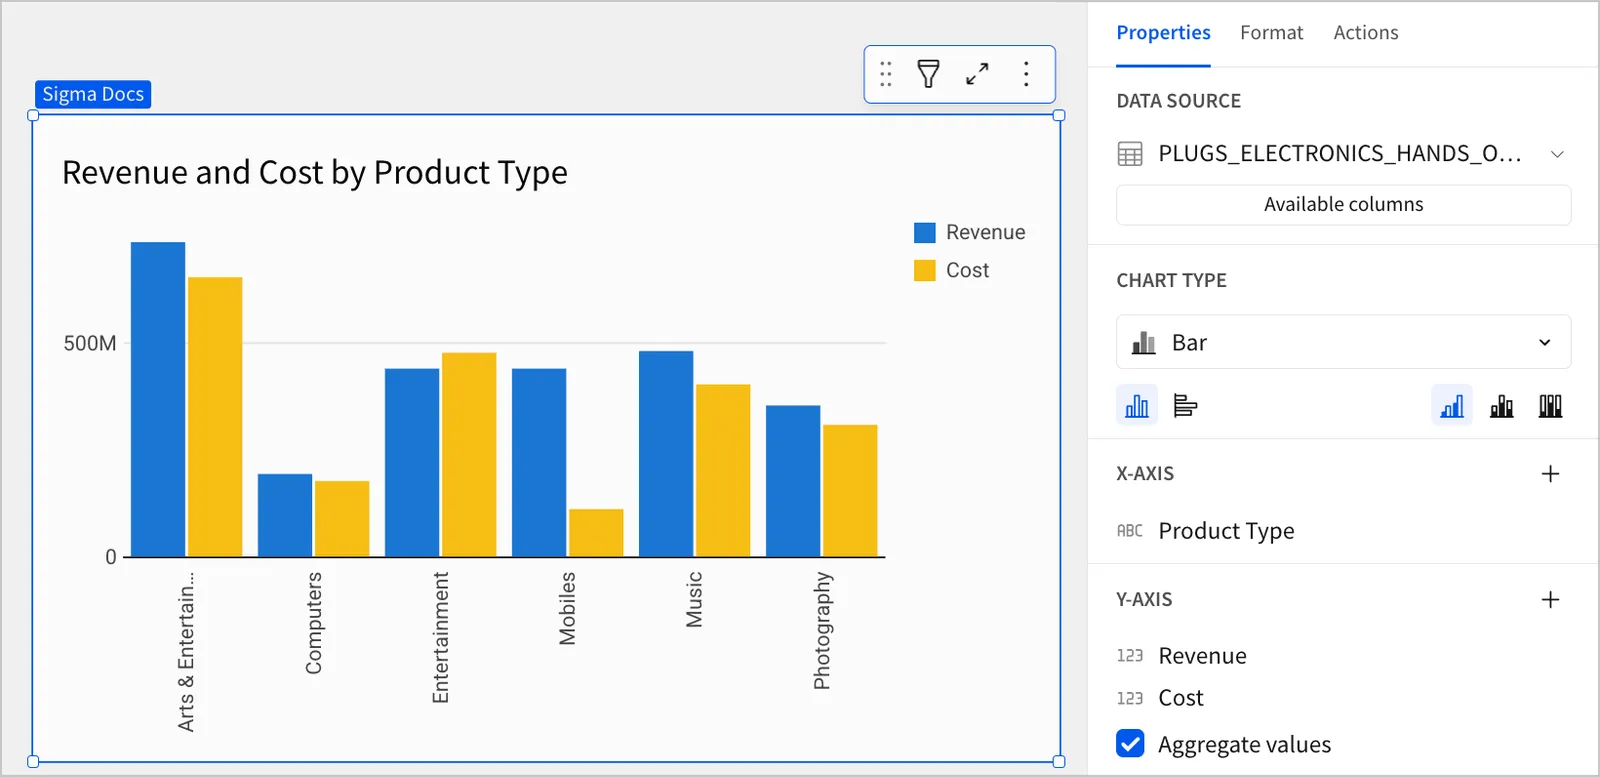This screenshot has width=1600, height=777.
Task: Click the 123 type icon beside Cost
Action: (1130, 698)
